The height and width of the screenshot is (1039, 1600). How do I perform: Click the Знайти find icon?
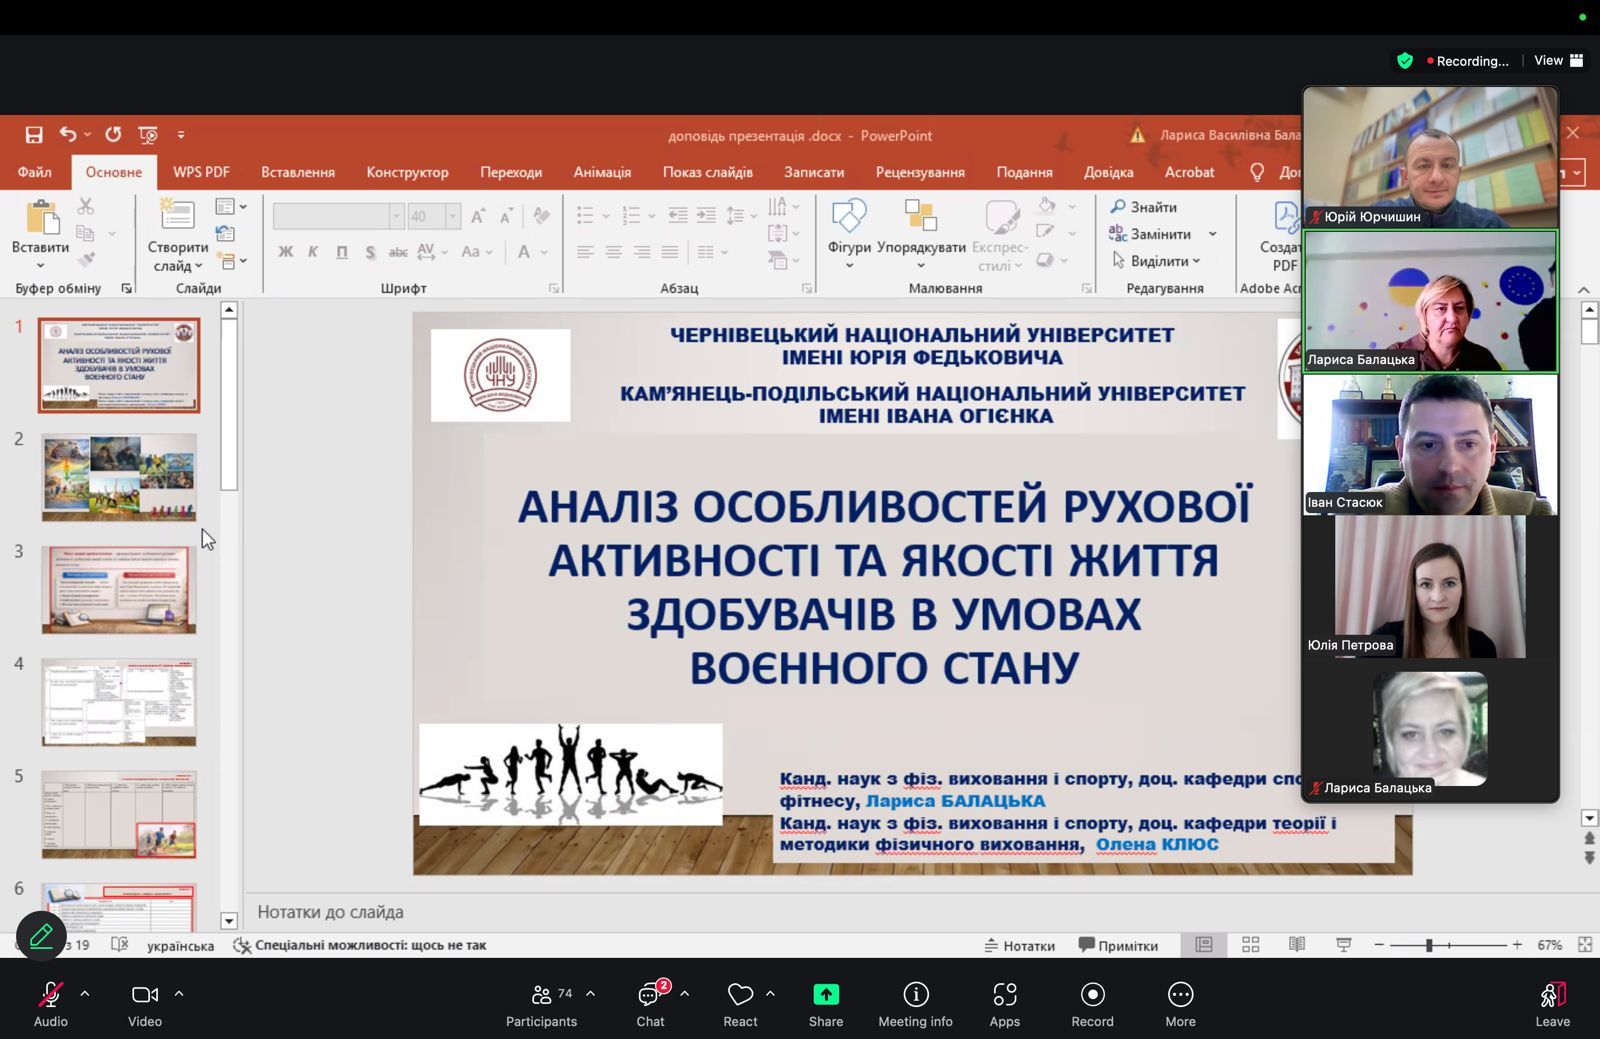(x=1143, y=207)
